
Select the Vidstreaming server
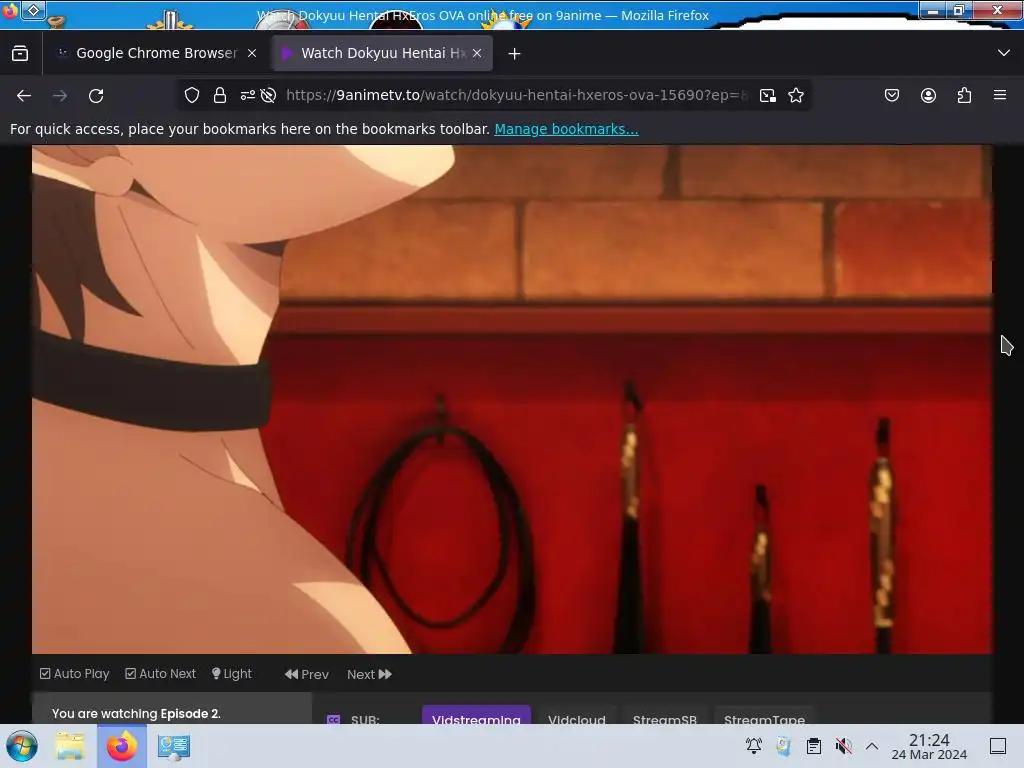tap(476, 715)
